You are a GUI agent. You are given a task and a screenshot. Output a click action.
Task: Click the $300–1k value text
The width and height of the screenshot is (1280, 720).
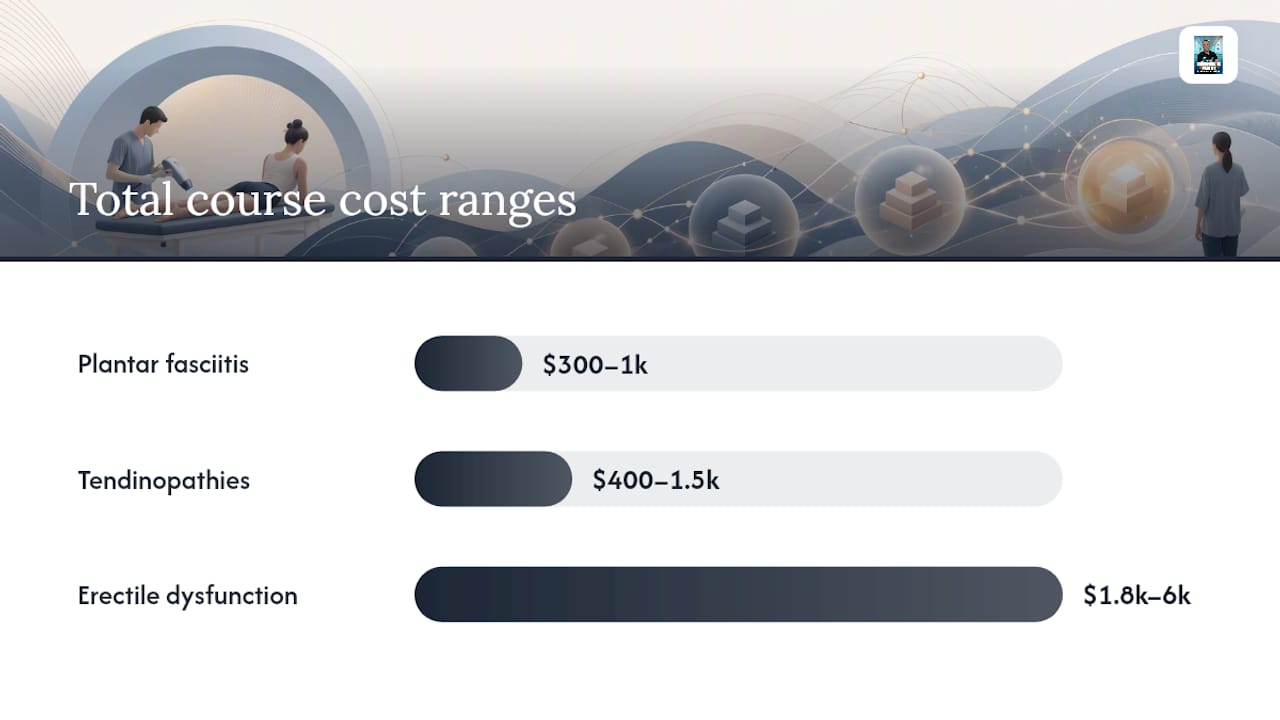(595, 364)
